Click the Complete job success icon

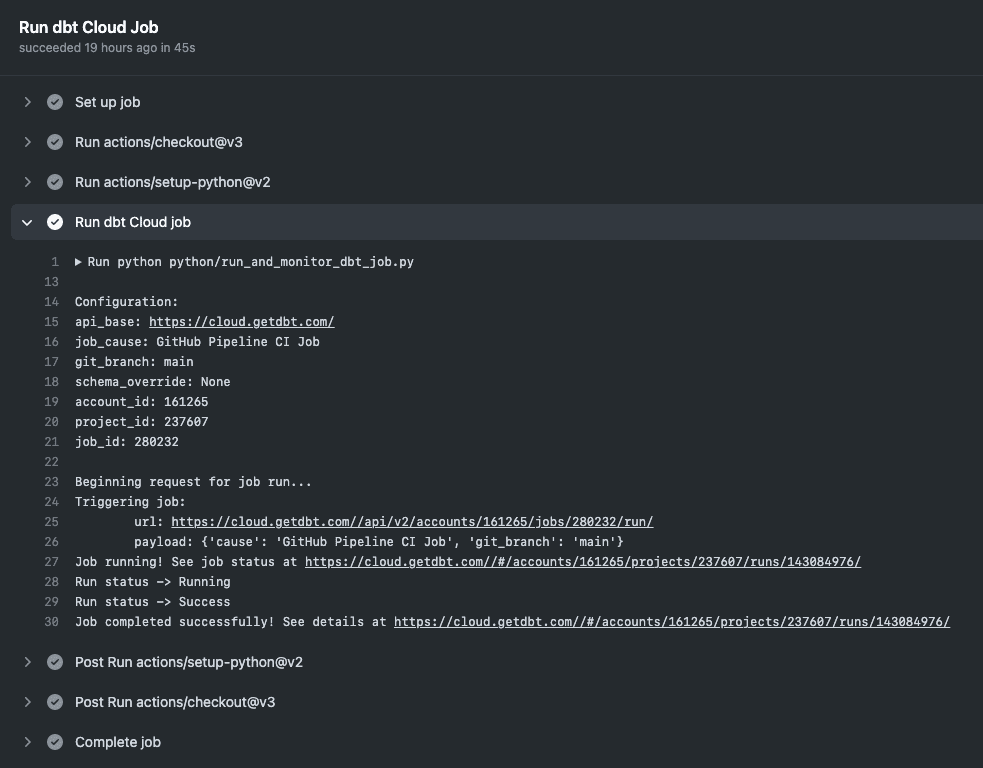[55, 742]
